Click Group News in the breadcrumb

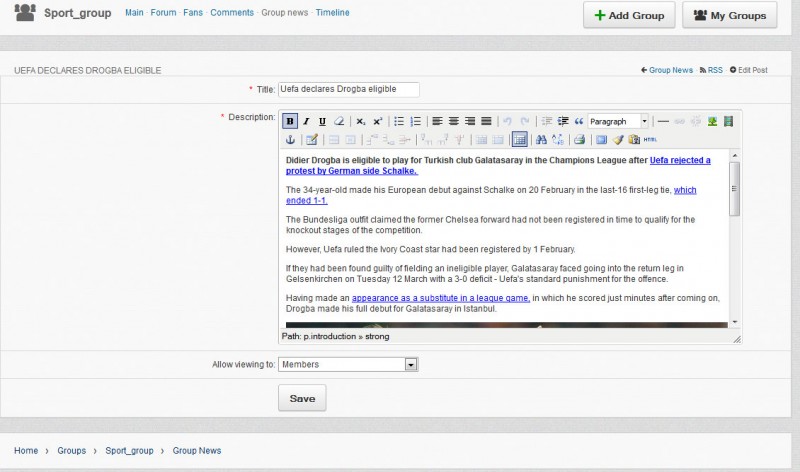pos(196,451)
